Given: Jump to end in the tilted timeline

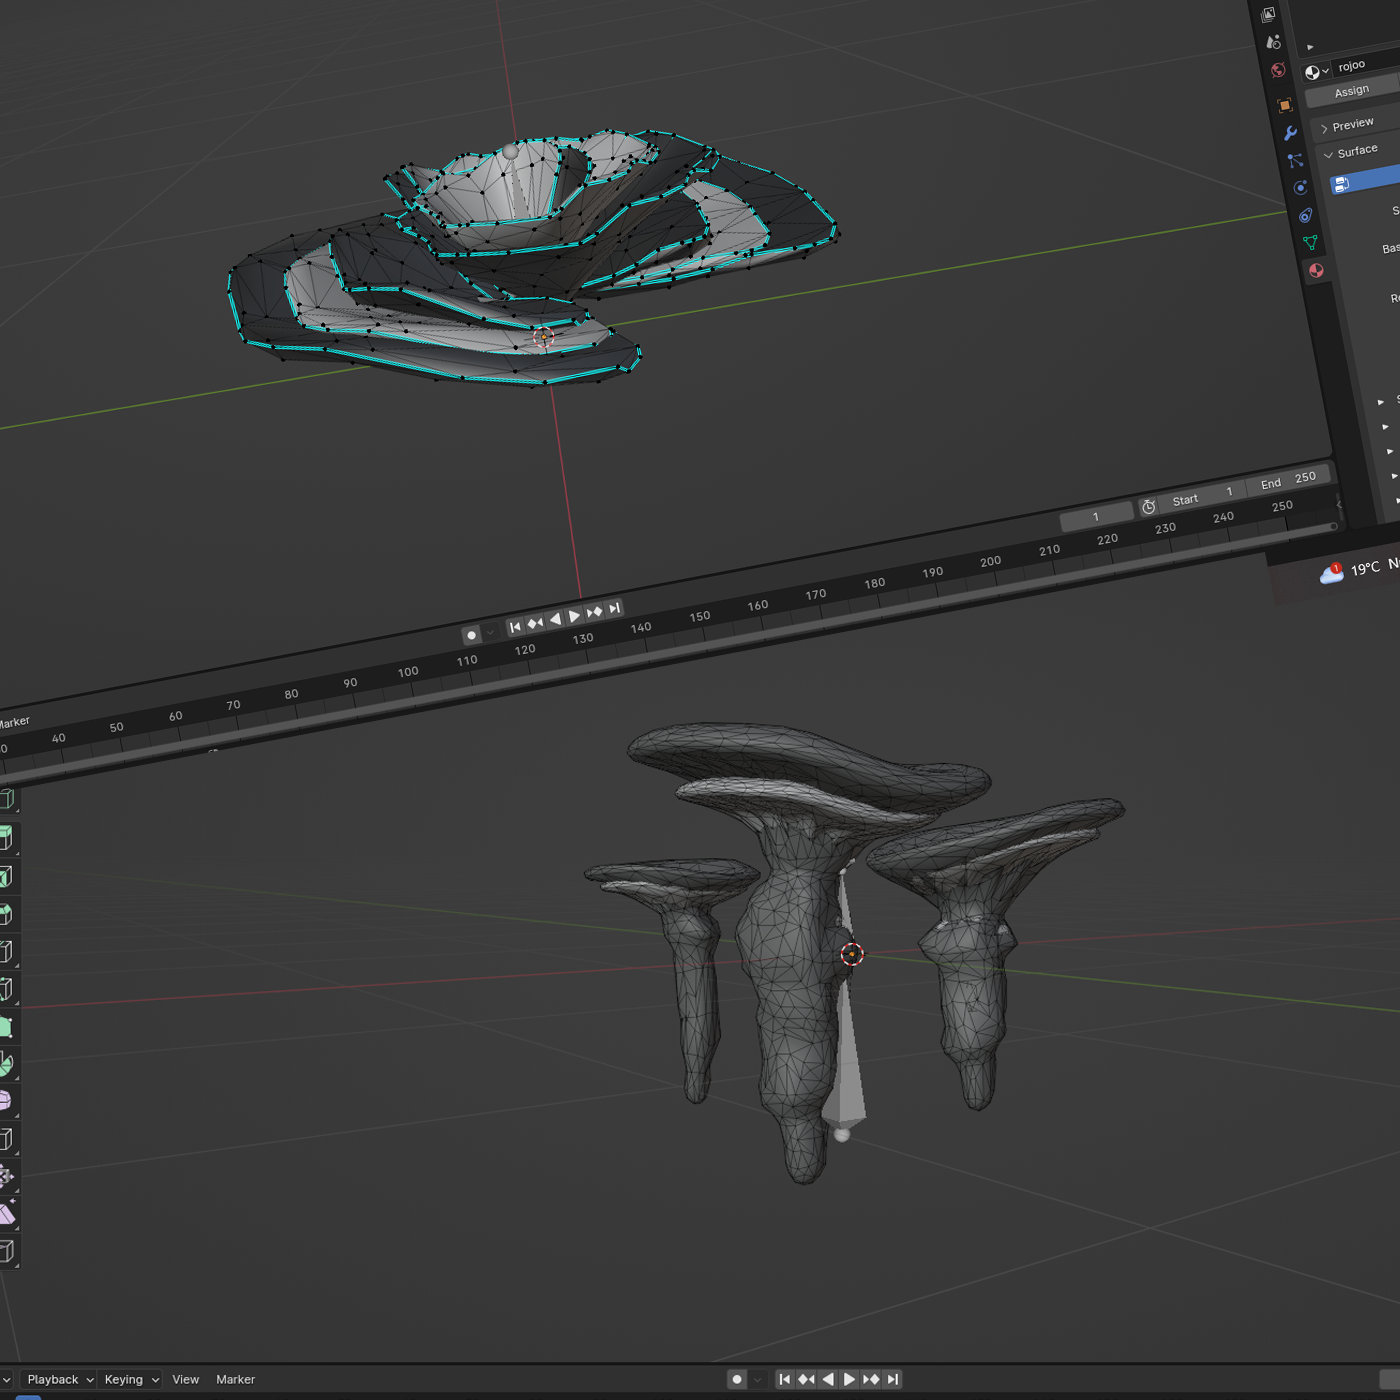Looking at the screenshot, I should point(615,608).
